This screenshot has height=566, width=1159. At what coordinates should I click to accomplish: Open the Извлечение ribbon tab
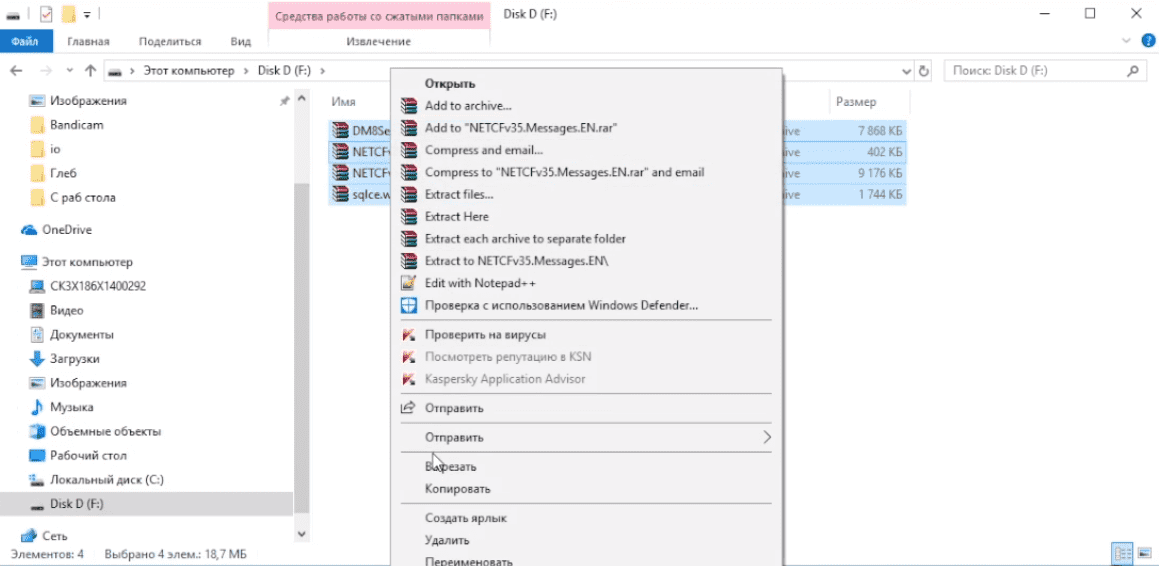pyautogui.click(x=378, y=41)
